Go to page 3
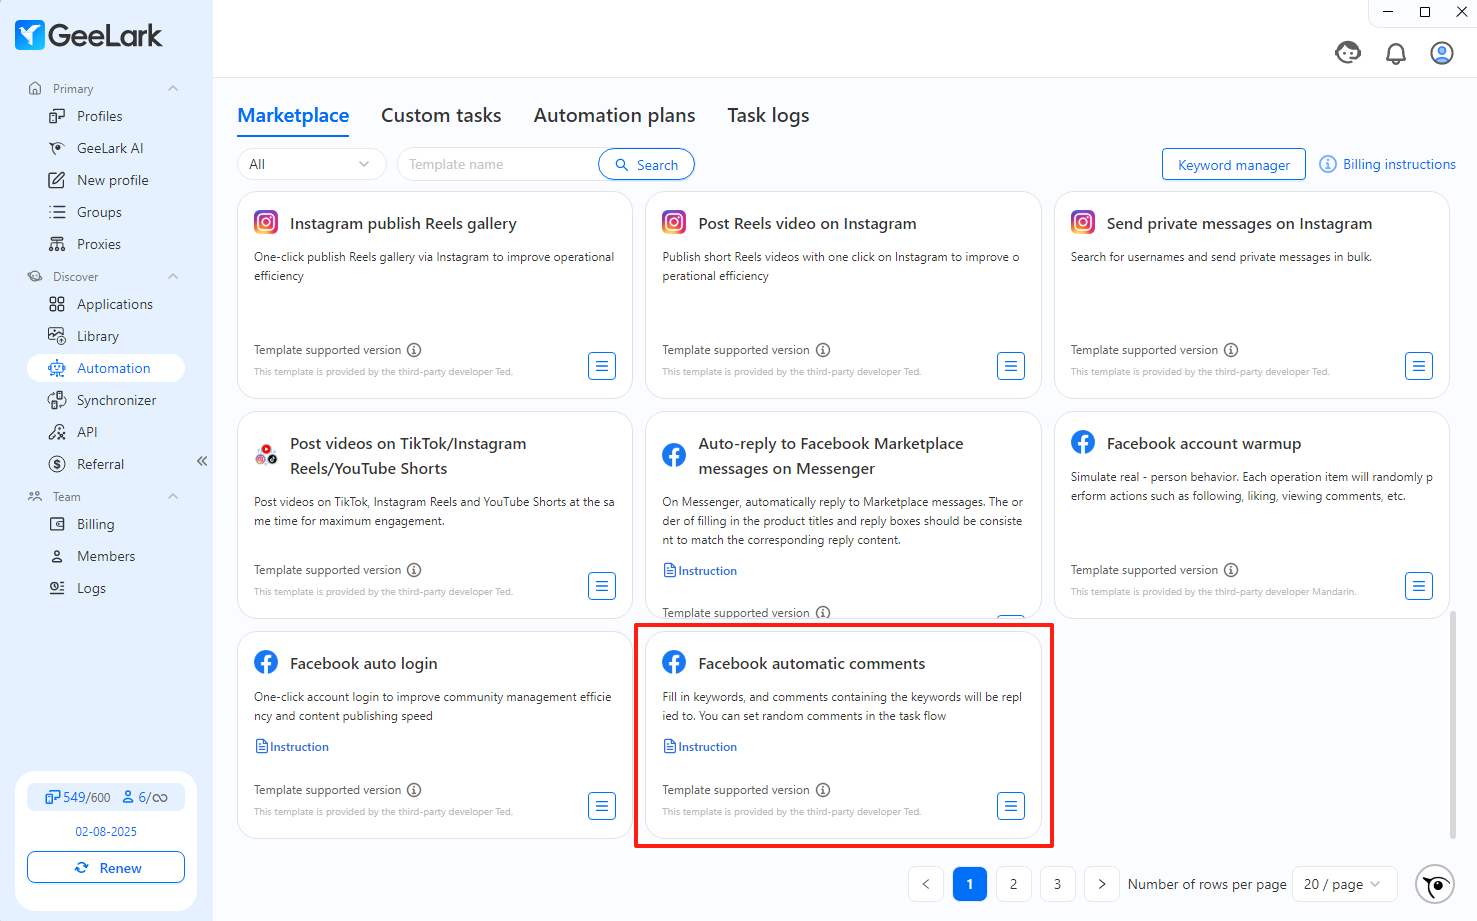This screenshot has height=921, width=1477. coord(1058,884)
